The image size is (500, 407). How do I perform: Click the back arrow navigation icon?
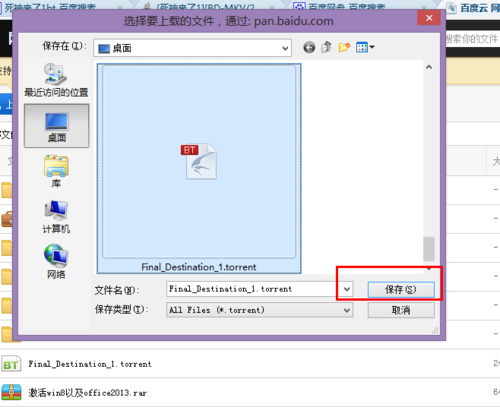[309, 48]
